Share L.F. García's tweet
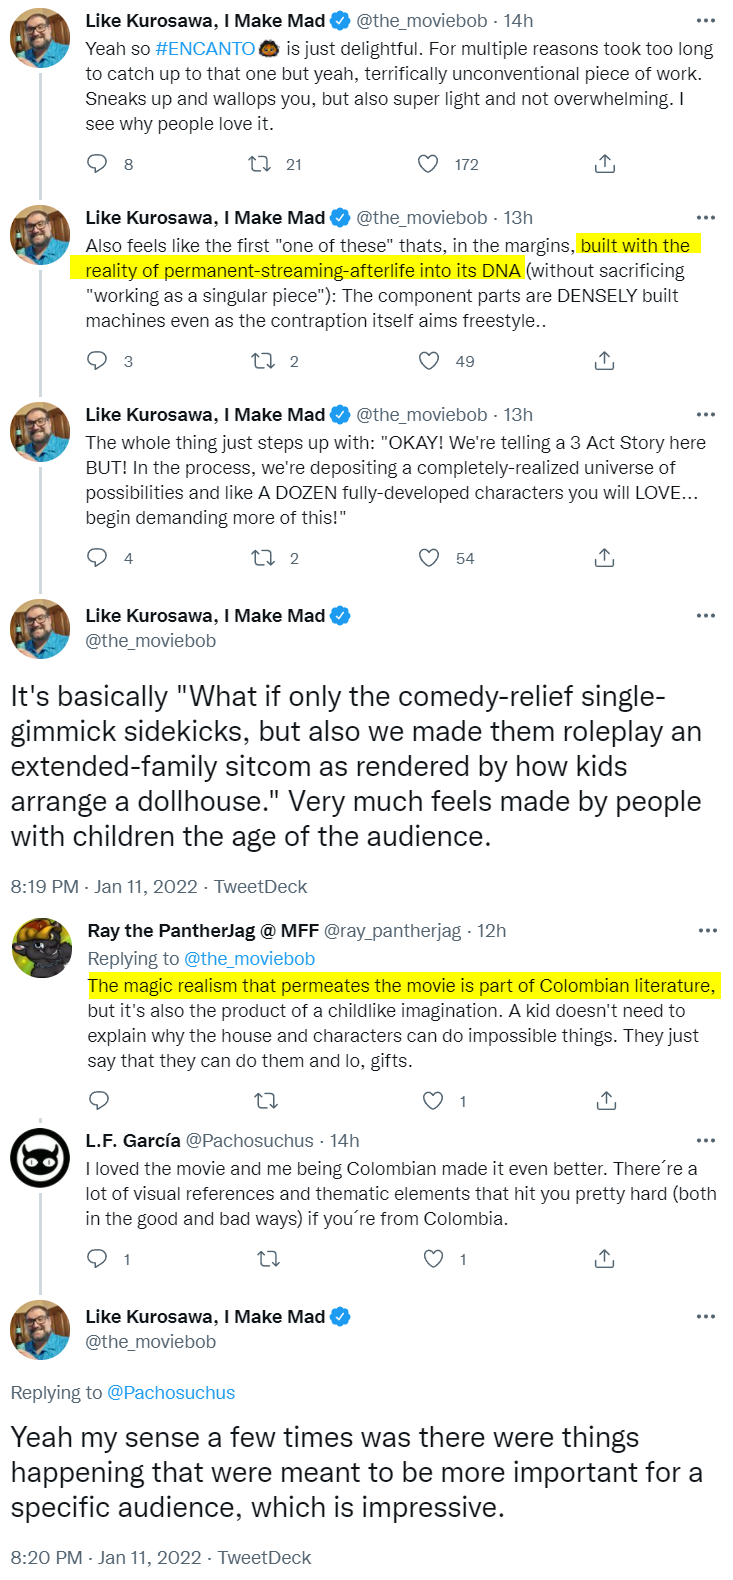Screen dimensions: 733x1580 pyautogui.click(x=605, y=1259)
